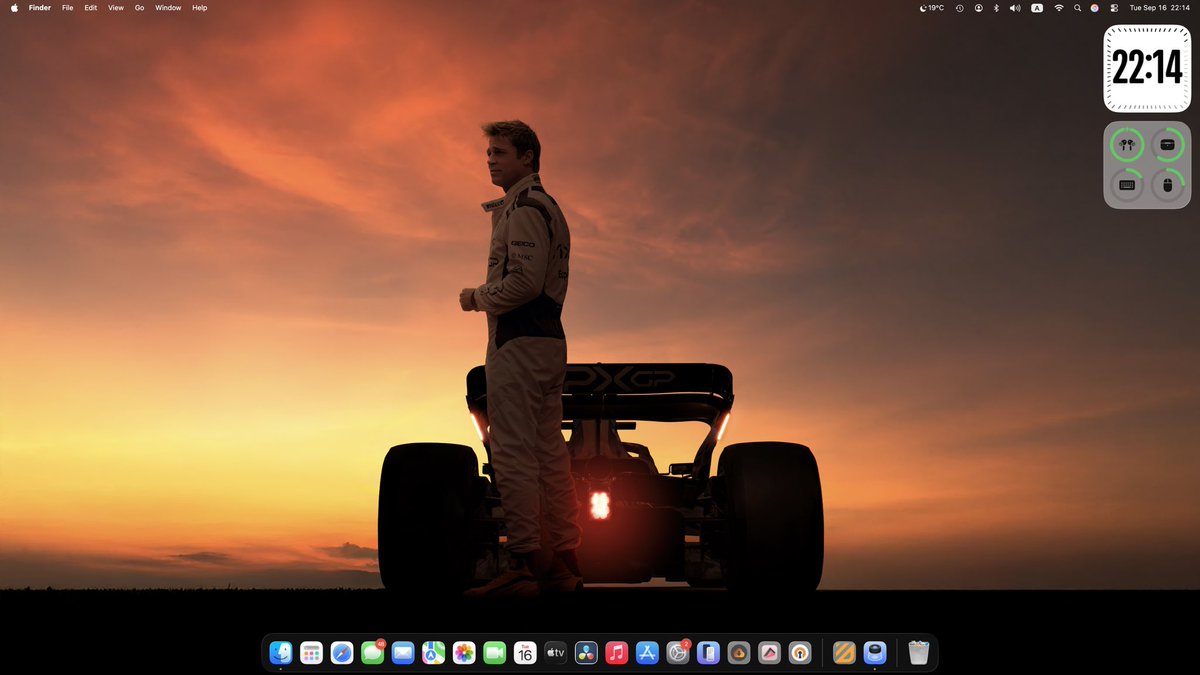
Task: Open the Help menu
Action: click(199, 7)
